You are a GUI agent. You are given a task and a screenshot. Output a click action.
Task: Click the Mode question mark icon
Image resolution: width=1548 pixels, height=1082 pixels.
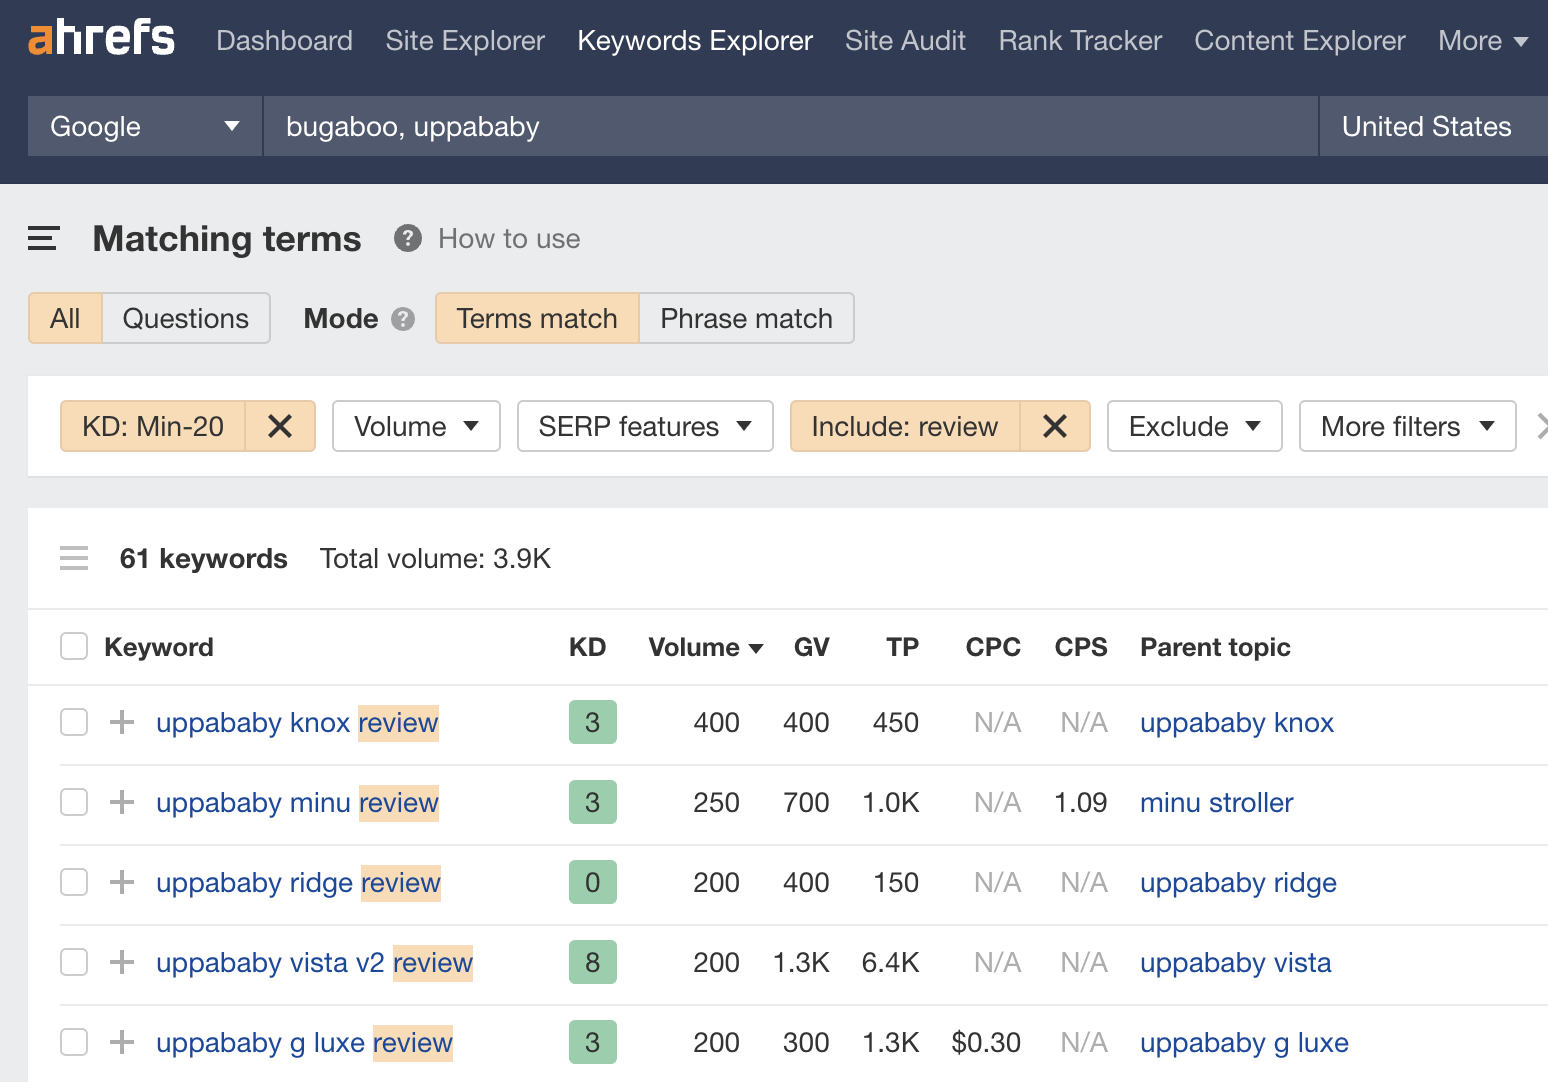[403, 318]
